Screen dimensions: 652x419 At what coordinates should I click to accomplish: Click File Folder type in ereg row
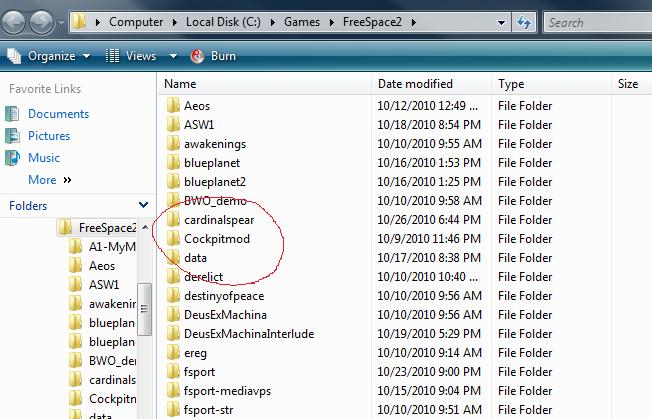tap(525, 353)
